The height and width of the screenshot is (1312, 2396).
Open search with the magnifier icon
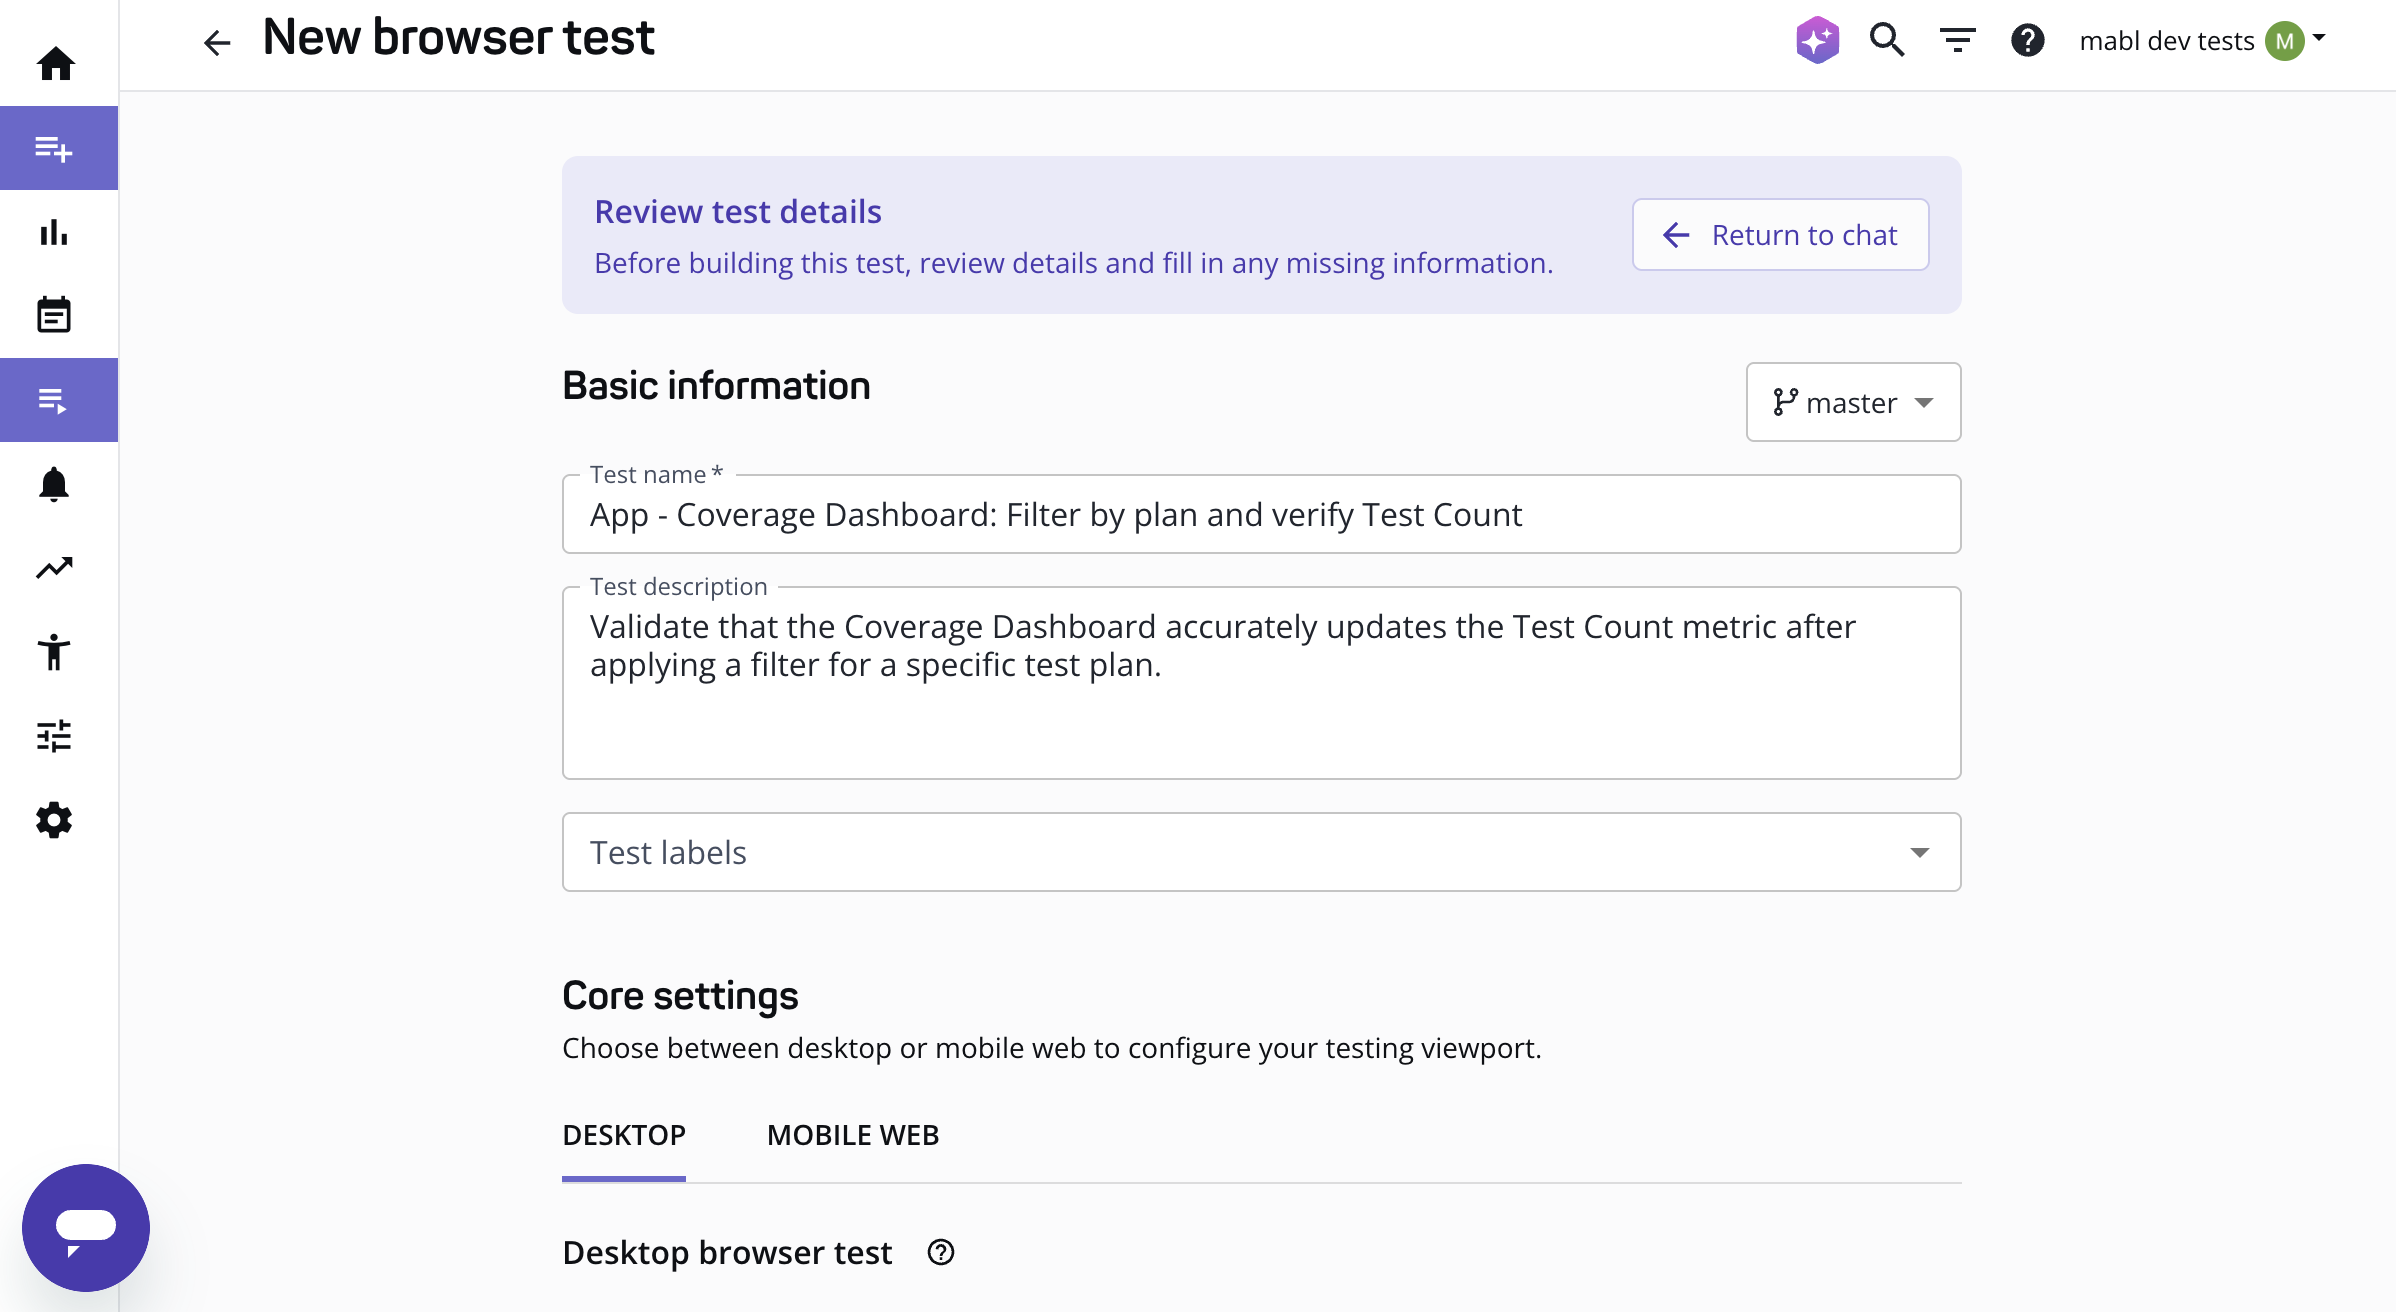point(1886,40)
